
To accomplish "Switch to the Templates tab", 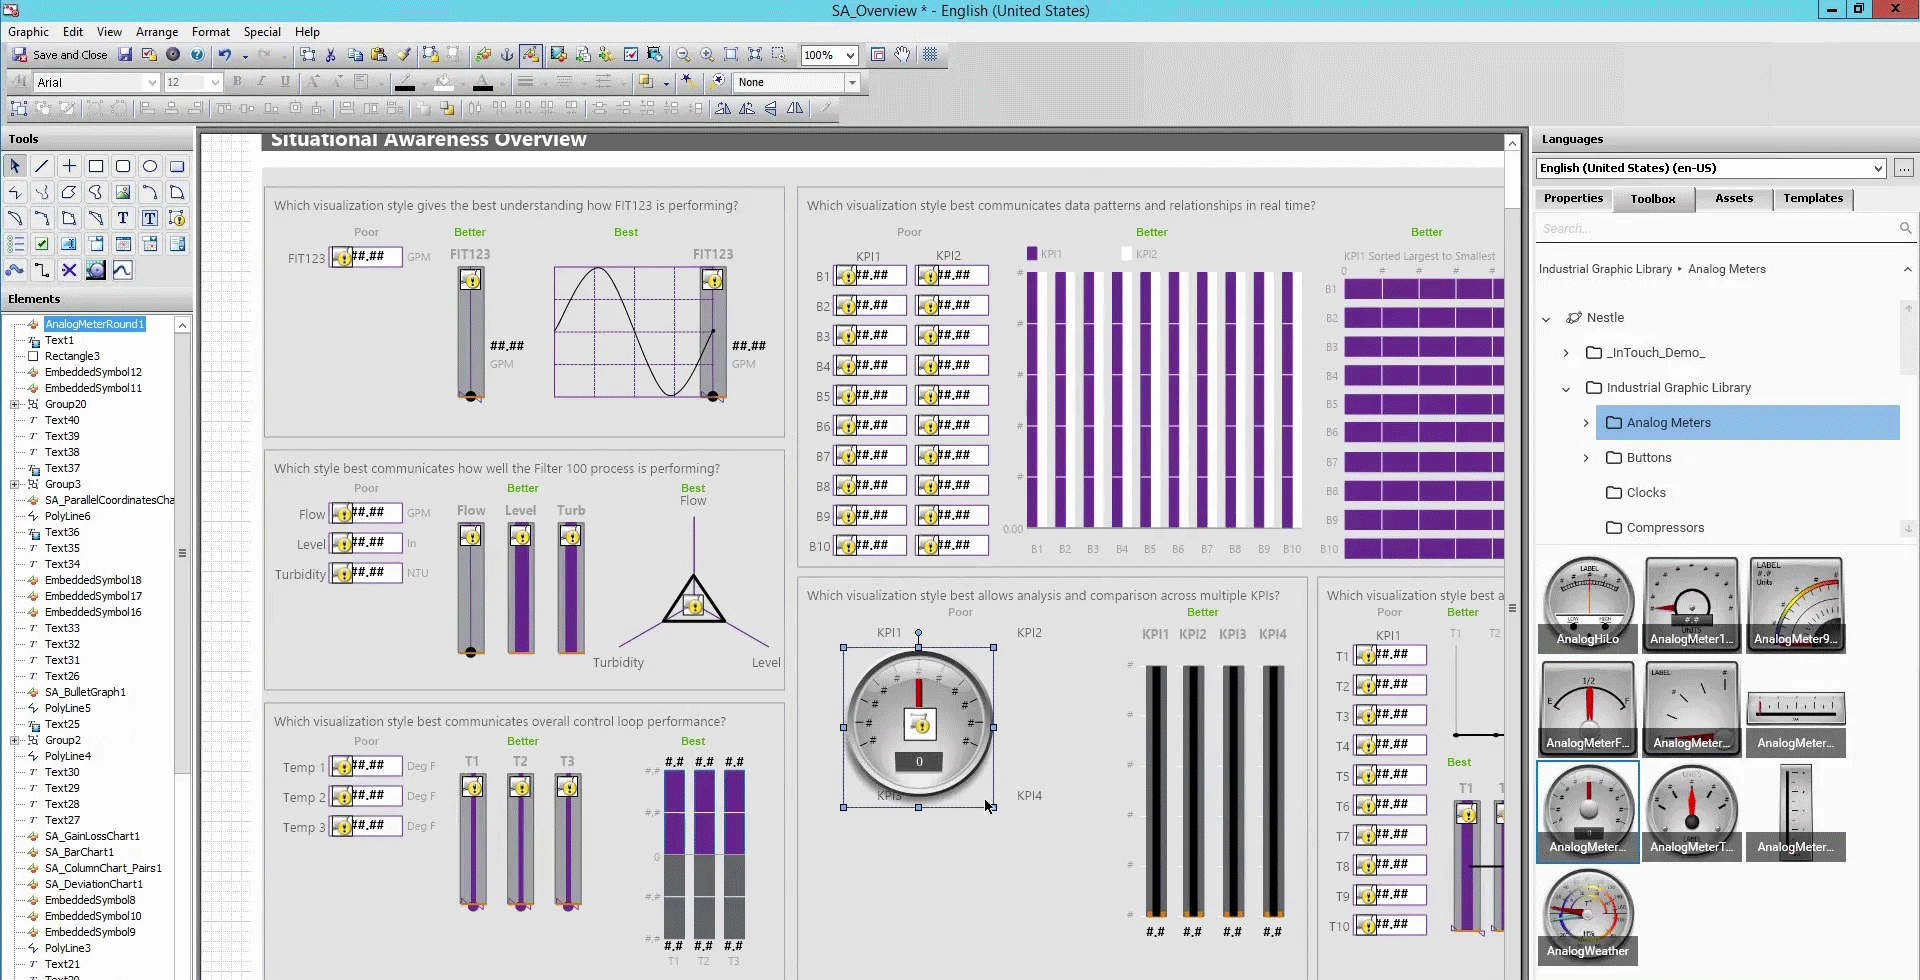I will pyautogui.click(x=1813, y=199).
